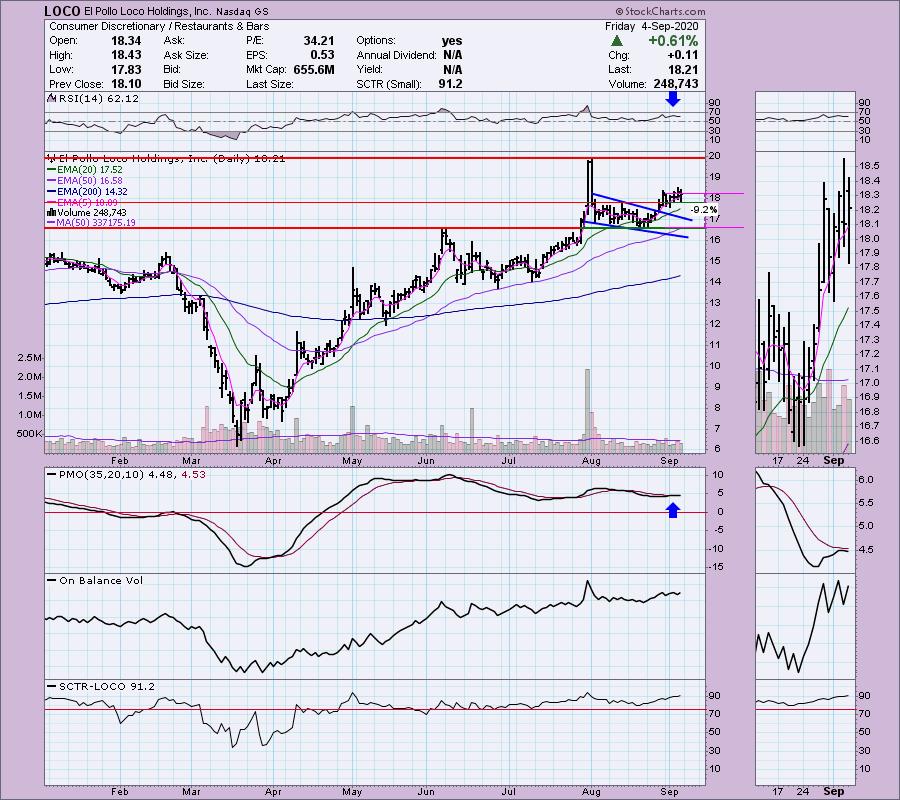
Task: Select the Open value 18.34
Action: tap(127, 41)
